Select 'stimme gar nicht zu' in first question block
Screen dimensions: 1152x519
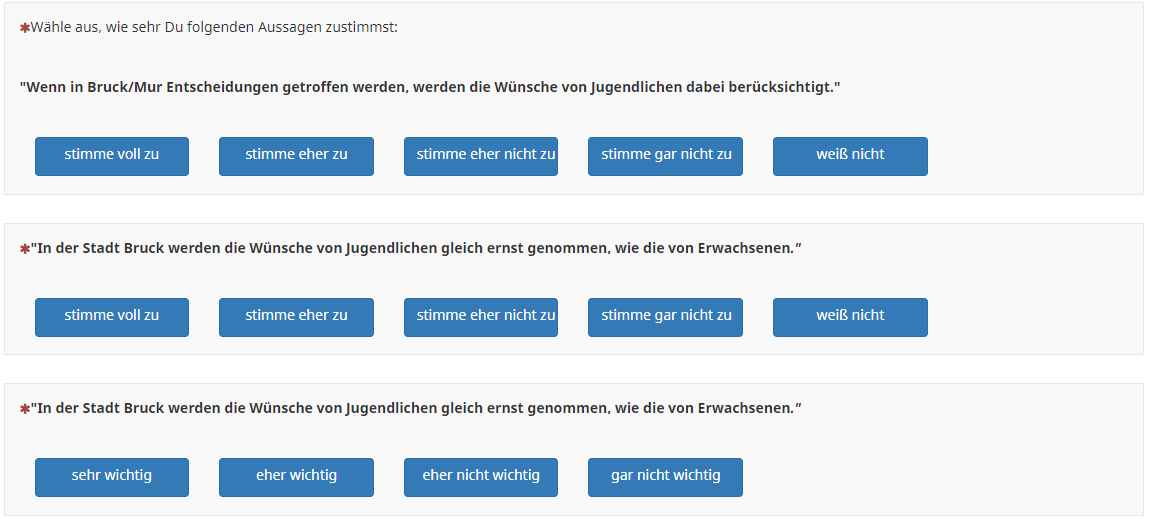click(665, 156)
